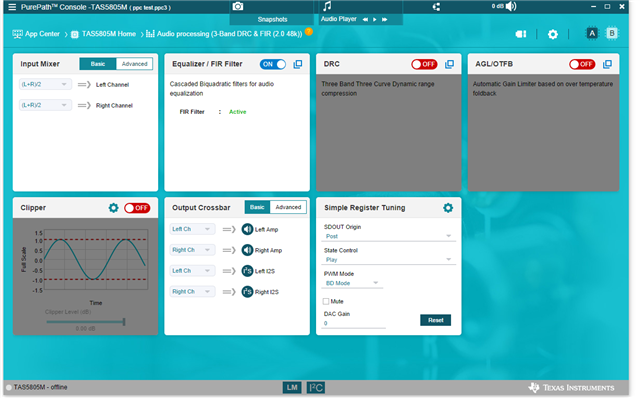
Task: Enable the AGL/OTFB switch
Action: [x=582, y=64]
